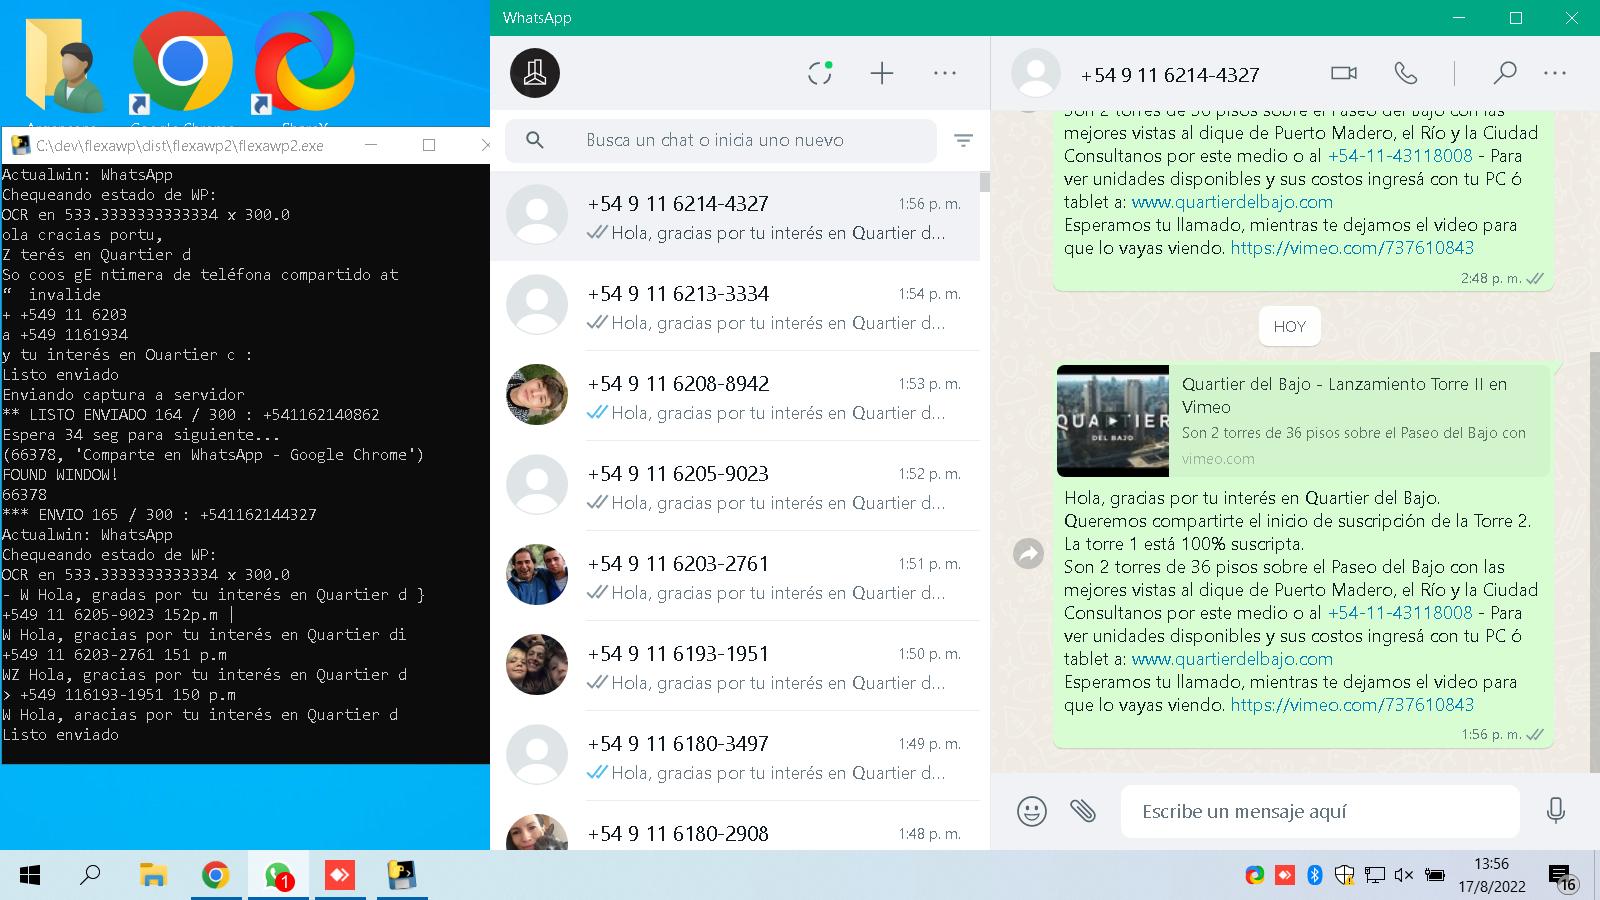This screenshot has width=1600, height=900.
Task: Open chat with +54 9 11 6208-8942
Action: (735, 396)
